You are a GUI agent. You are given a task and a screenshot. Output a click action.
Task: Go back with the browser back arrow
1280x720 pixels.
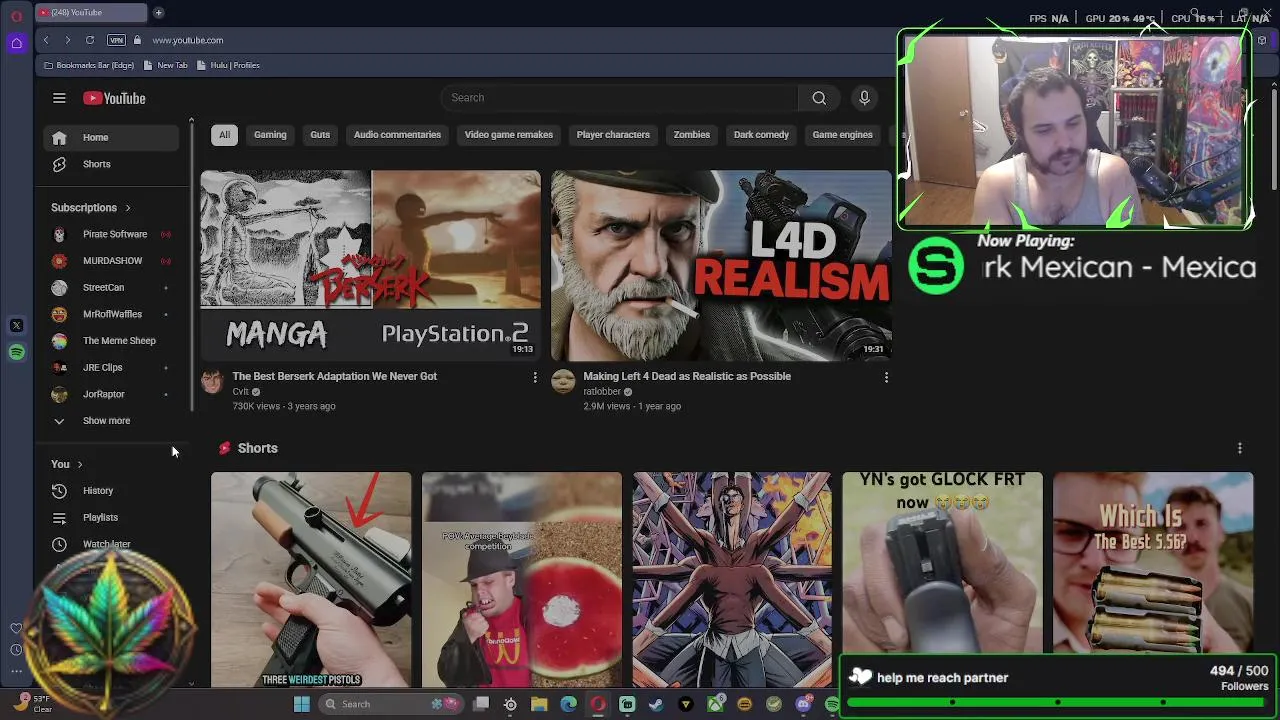point(46,40)
